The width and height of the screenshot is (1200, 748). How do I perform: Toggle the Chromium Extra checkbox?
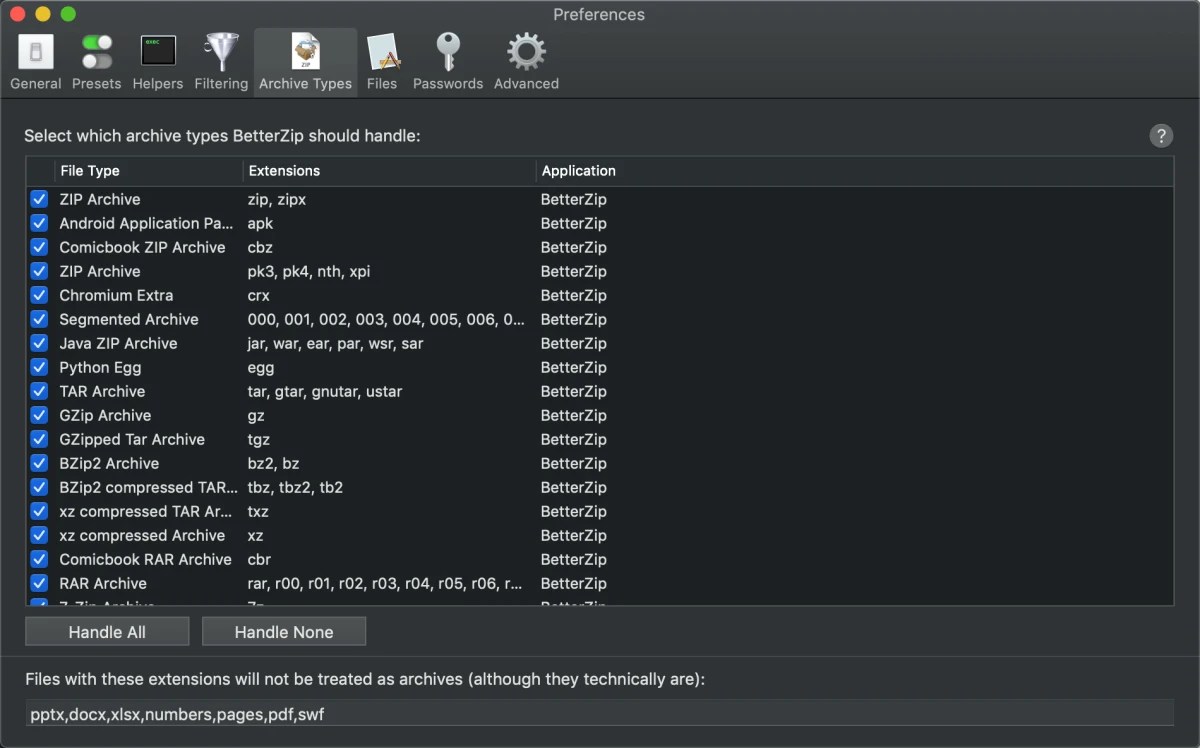(39, 295)
